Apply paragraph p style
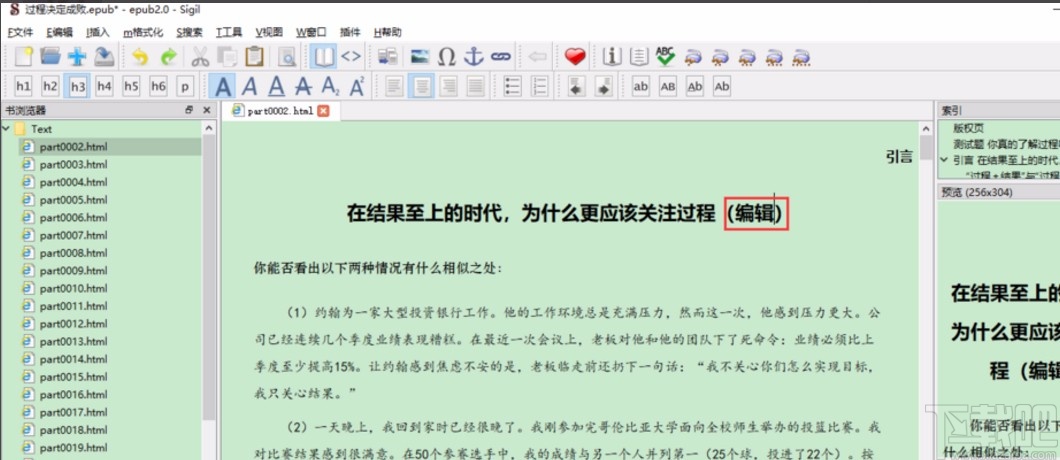The image size is (1060, 460). tap(185, 87)
